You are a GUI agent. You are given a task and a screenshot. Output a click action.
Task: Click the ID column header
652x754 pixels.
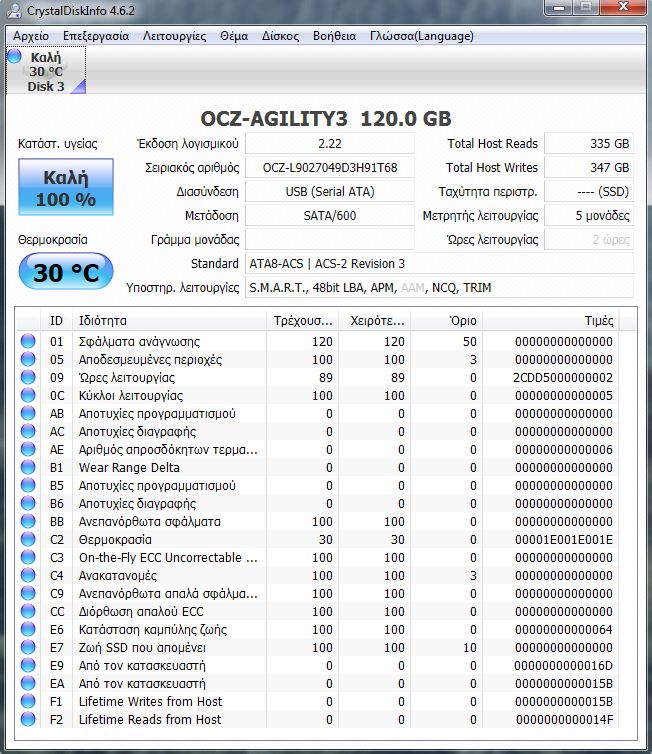coord(56,321)
